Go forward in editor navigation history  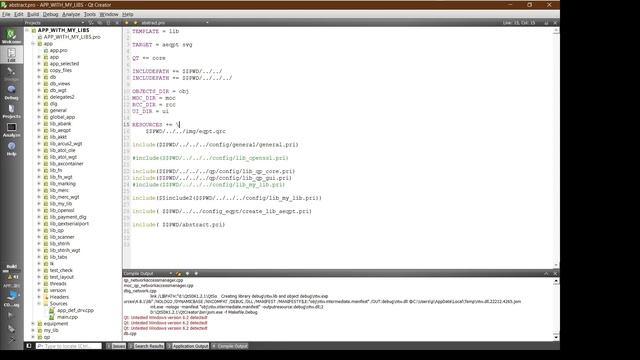pos(135,23)
